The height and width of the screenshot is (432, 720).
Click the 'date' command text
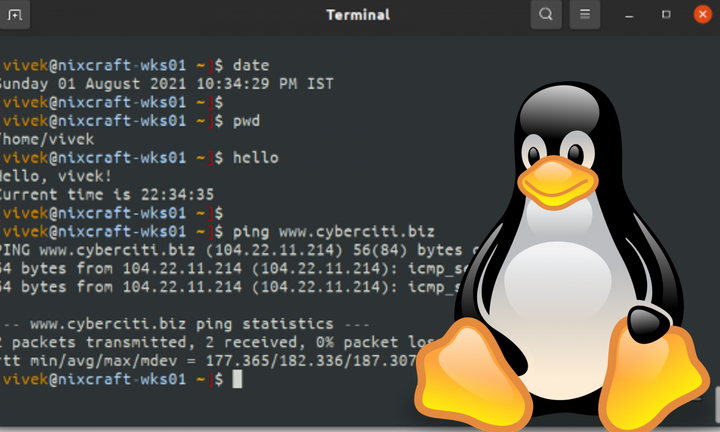251,65
